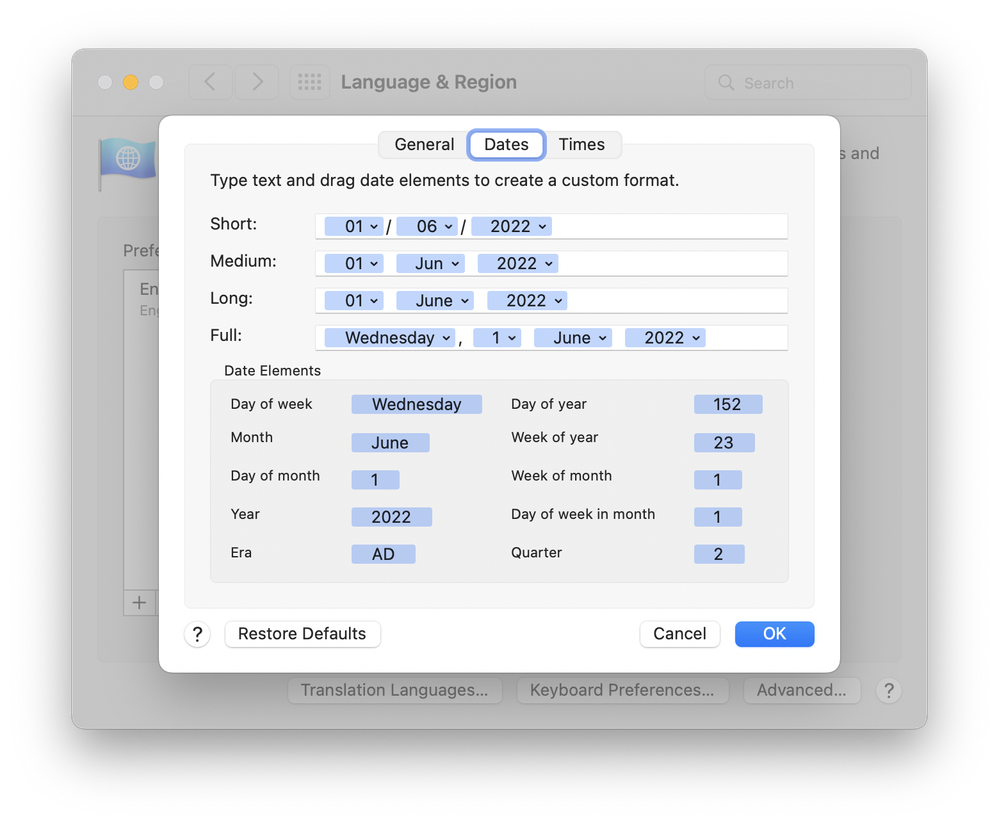
Task: Click the forward navigation arrow
Action: pyautogui.click(x=257, y=82)
